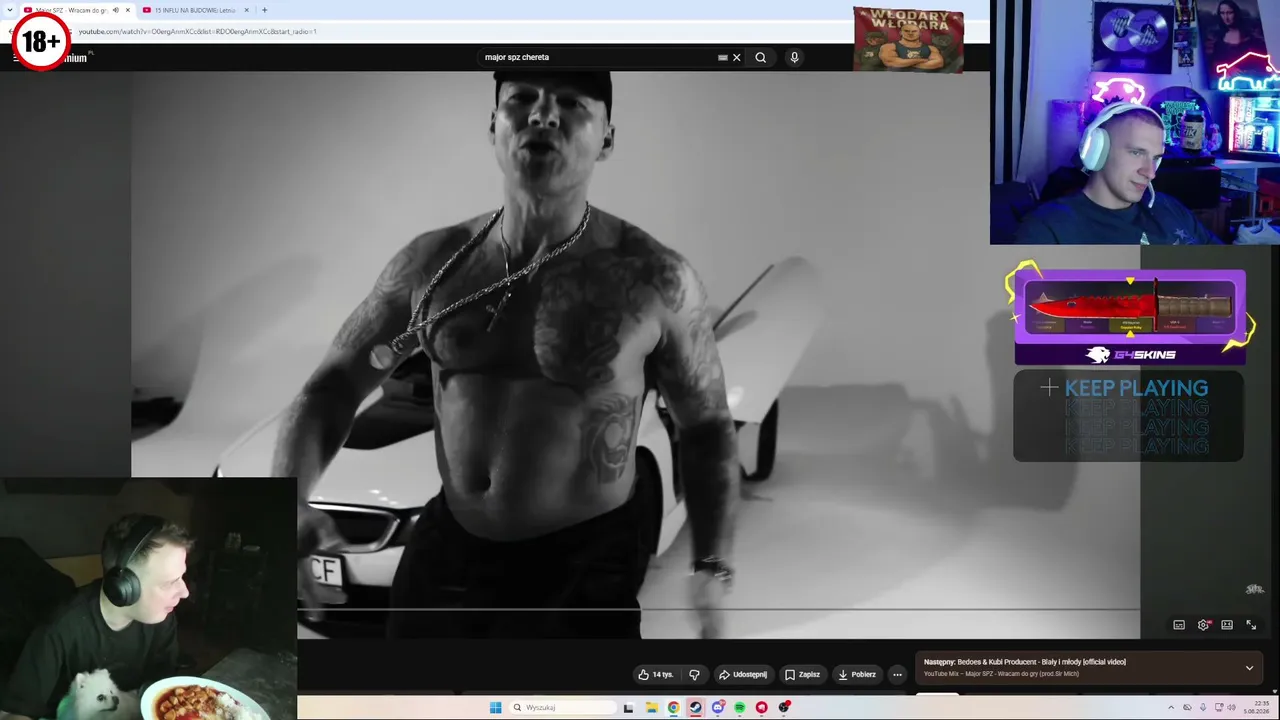Seek the video using the progress bar
This screenshot has width=1280, height=720.
click(x=718, y=608)
